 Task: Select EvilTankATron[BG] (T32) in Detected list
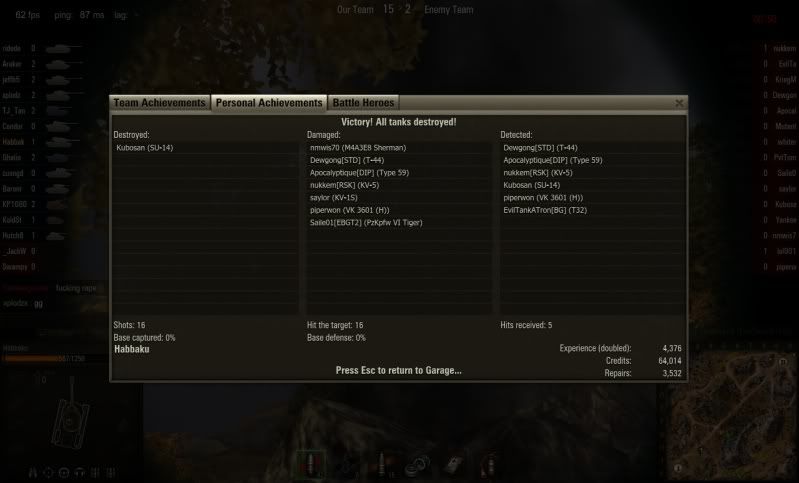[x=545, y=210]
